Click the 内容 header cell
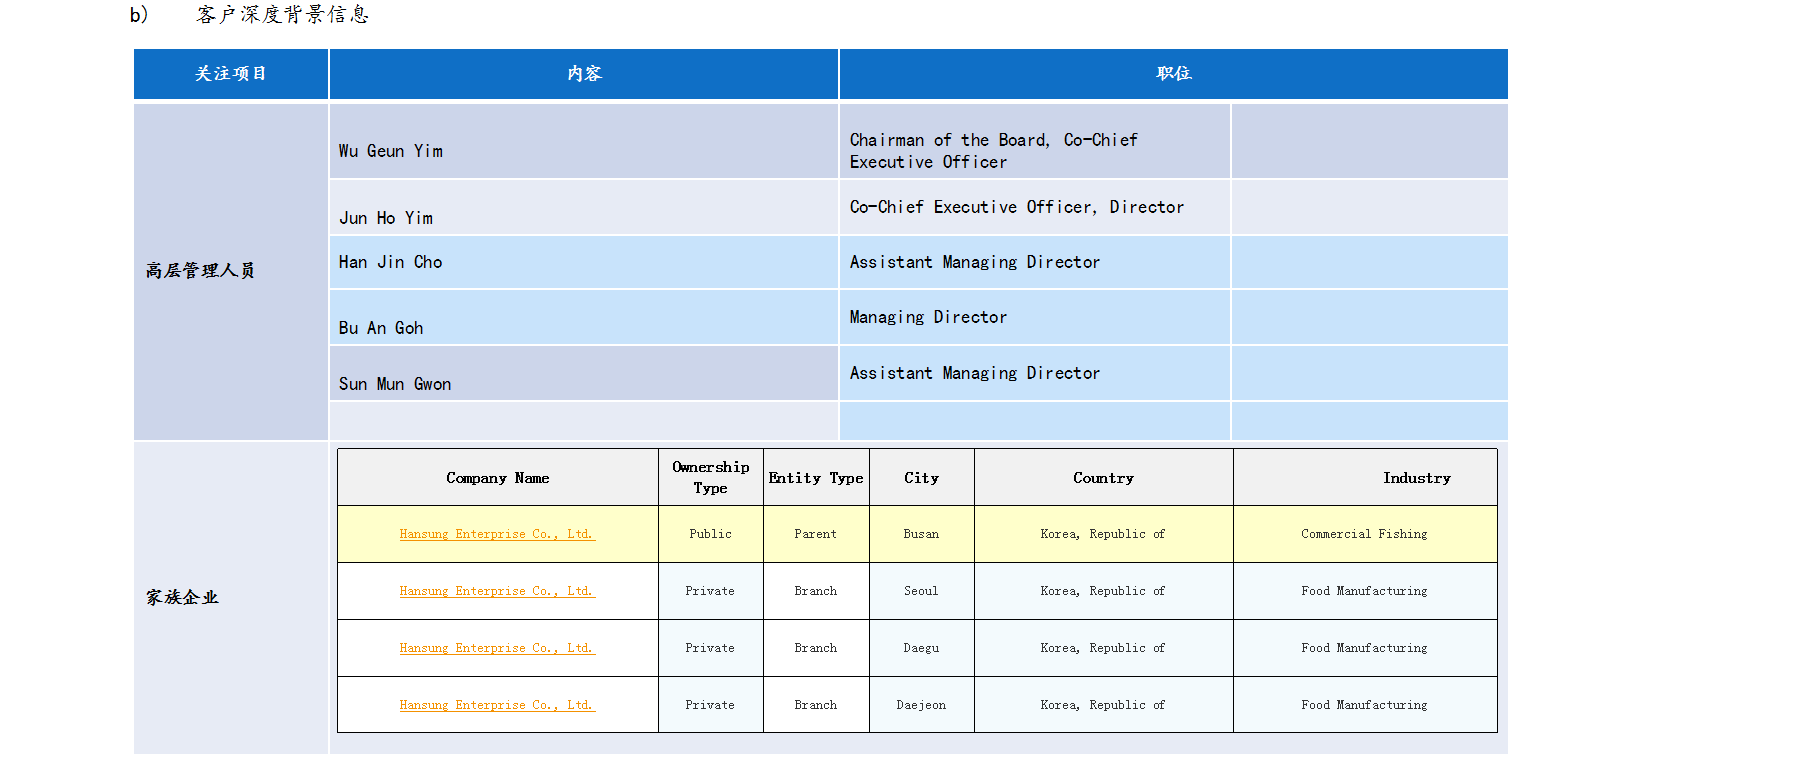This screenshot has height=772, width=1794. point(584,74)
